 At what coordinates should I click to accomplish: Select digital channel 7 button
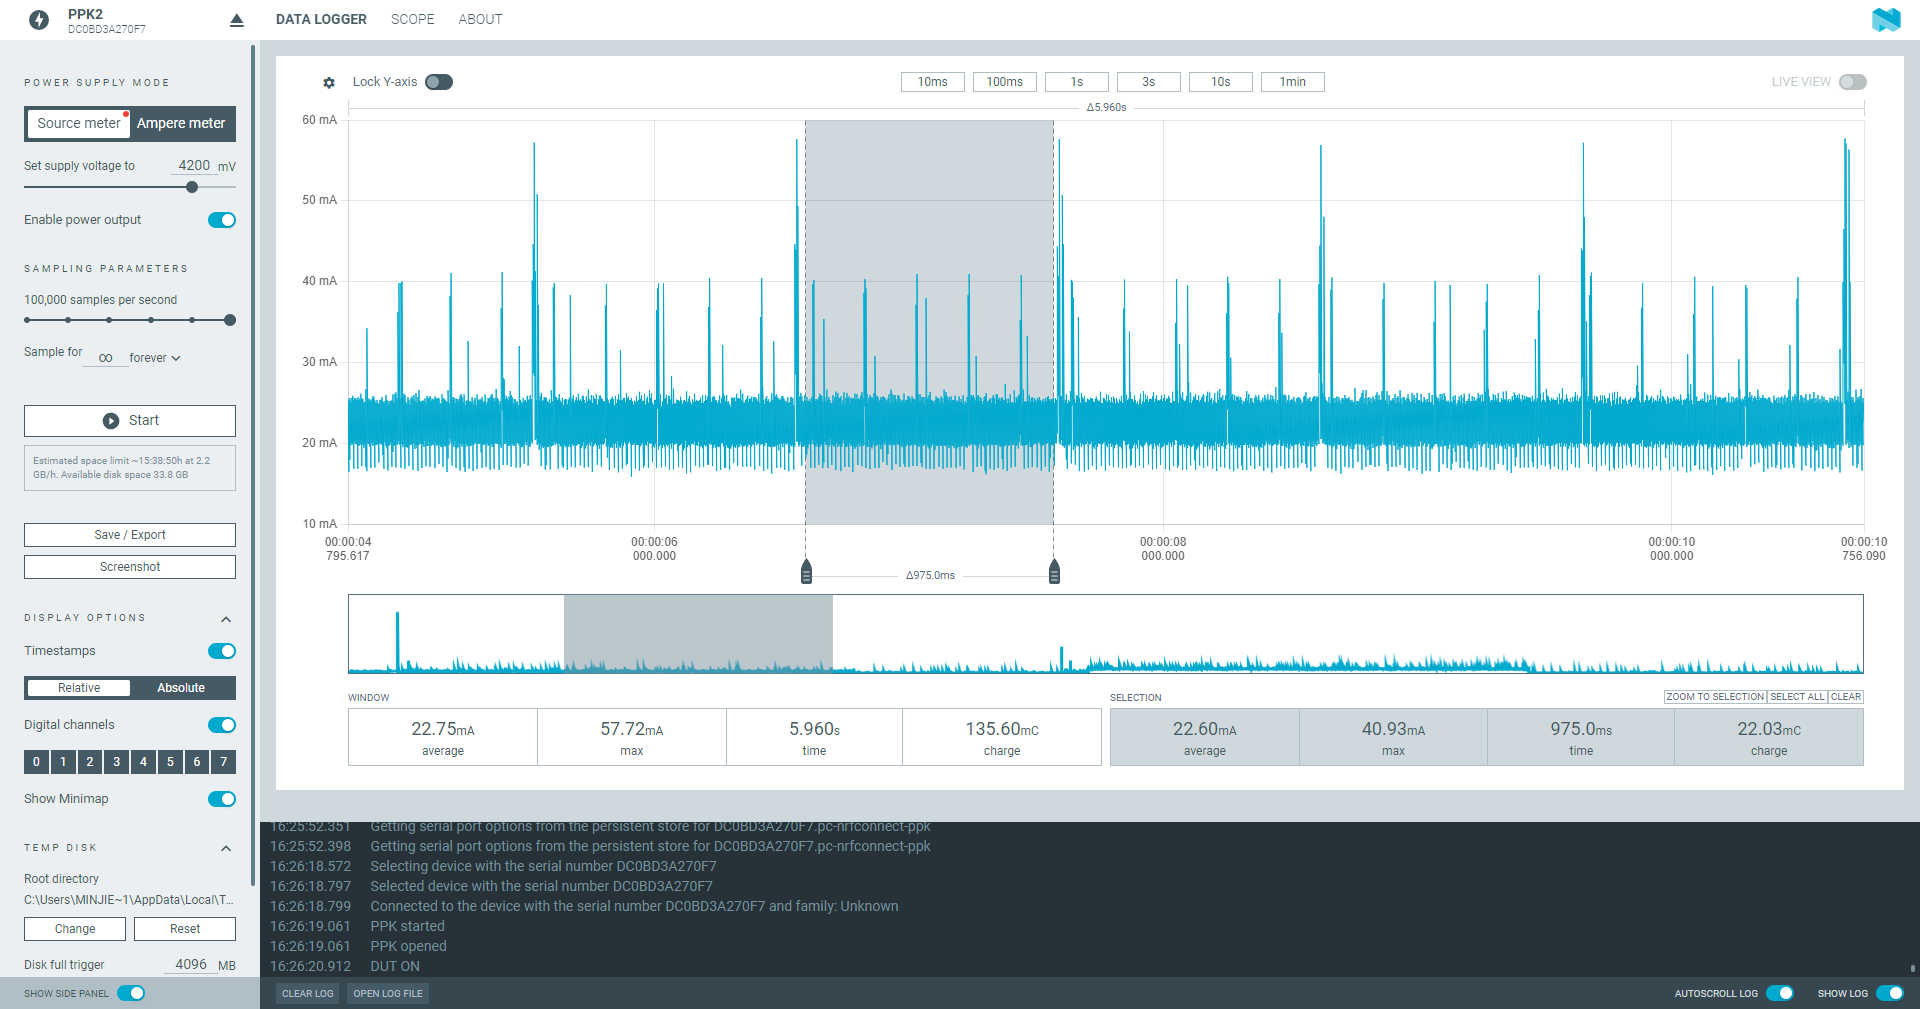click(223, 762)
